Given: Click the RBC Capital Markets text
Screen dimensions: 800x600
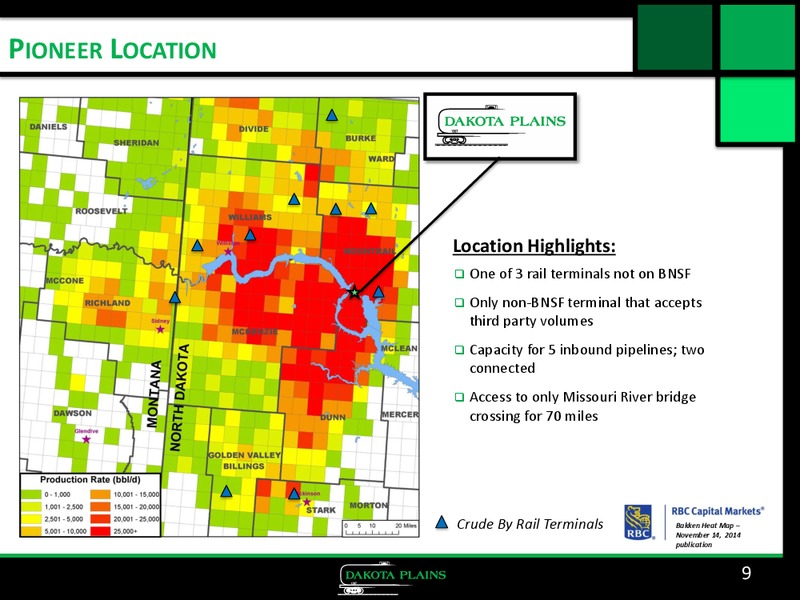Looking at the screenshot, I should pyautogui.click(x=717, y=511).
